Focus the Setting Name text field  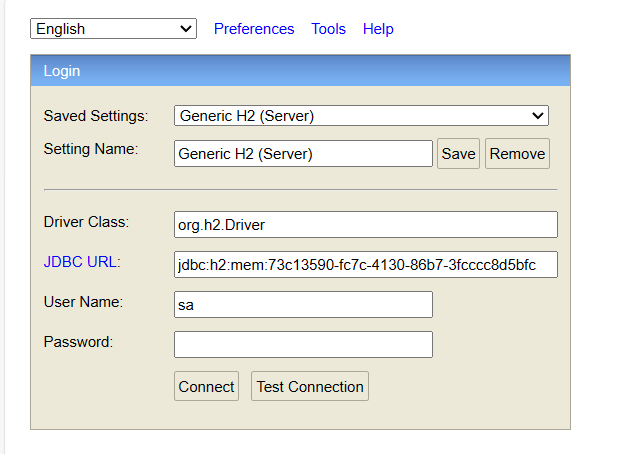(x=303, y=154)
